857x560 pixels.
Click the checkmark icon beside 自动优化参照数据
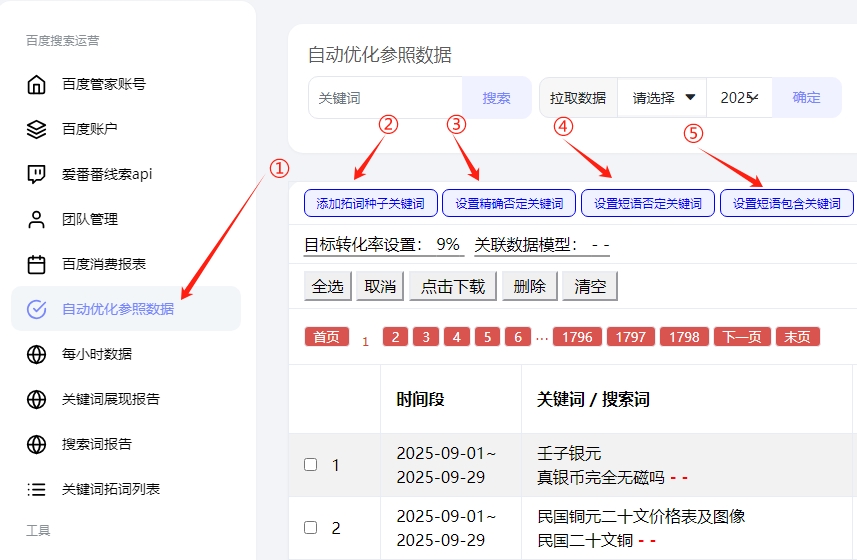(37, 309)
